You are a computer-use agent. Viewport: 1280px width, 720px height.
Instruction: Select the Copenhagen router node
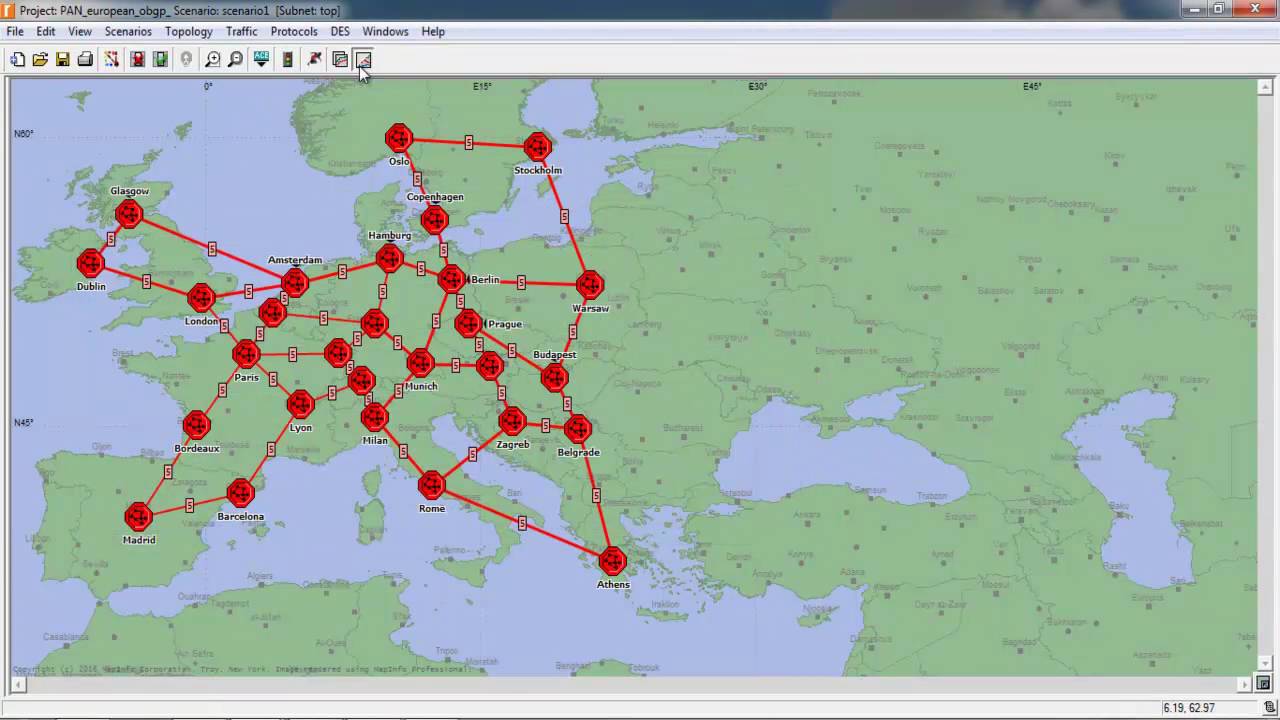(x=435, y=219)
